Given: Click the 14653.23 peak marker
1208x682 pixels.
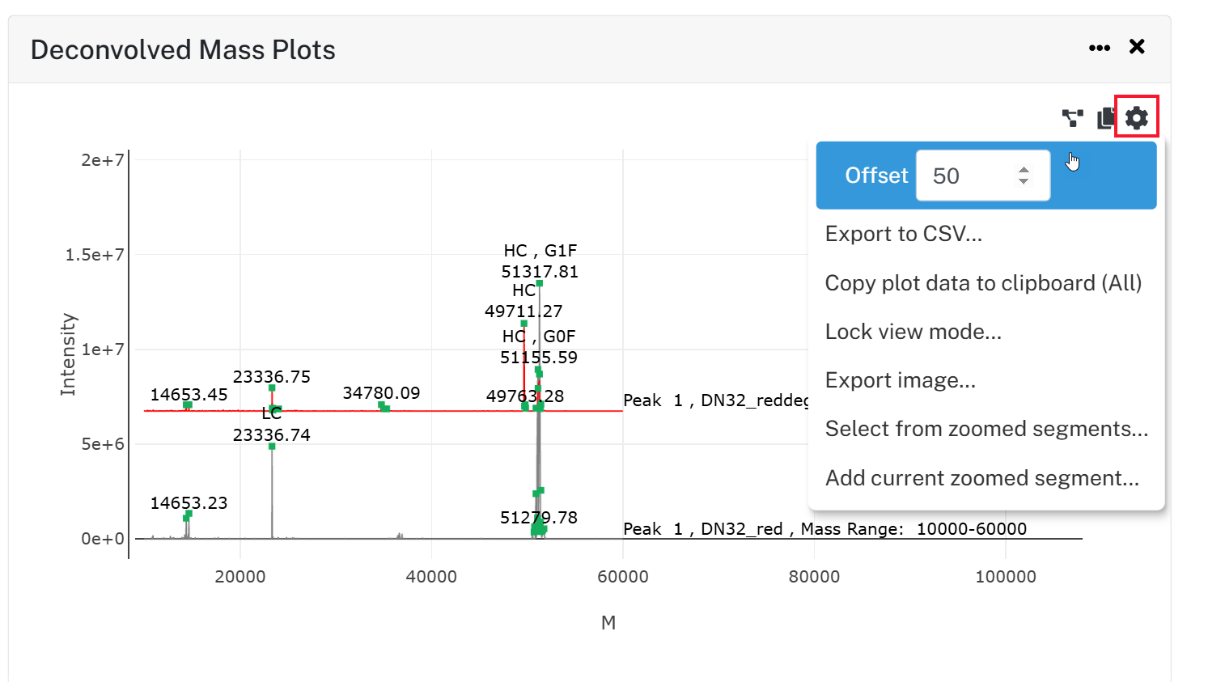Looking at the screenshot, I should pos(188,514).
